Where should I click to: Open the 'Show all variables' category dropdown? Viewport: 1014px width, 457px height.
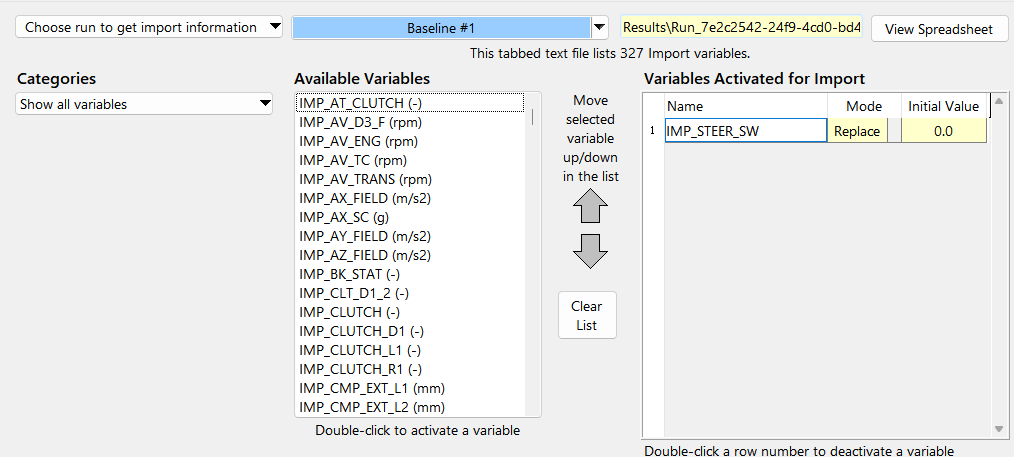tap(145, 104)
